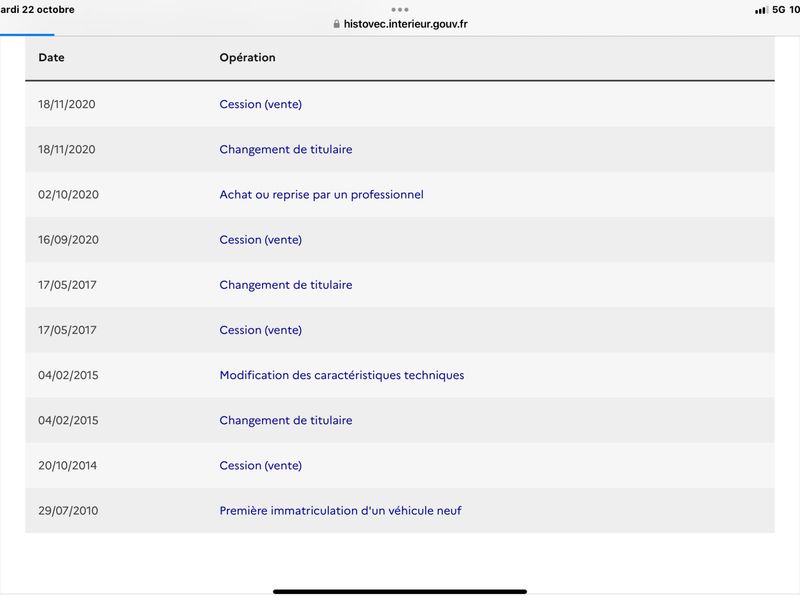Tap the 5G signal status indicator

[x=779, y=10]
